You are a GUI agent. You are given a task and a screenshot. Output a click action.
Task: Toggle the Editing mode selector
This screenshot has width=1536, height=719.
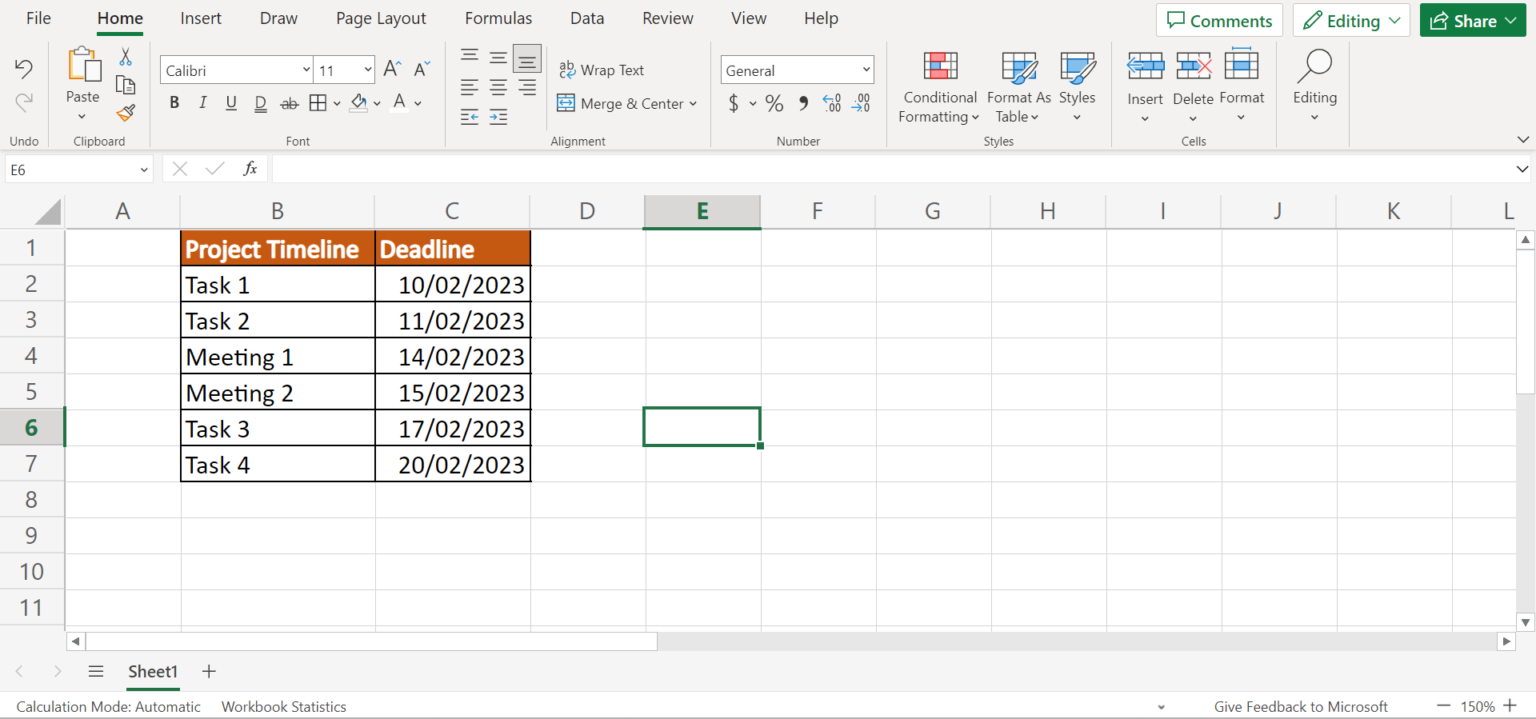point(1351,20)
